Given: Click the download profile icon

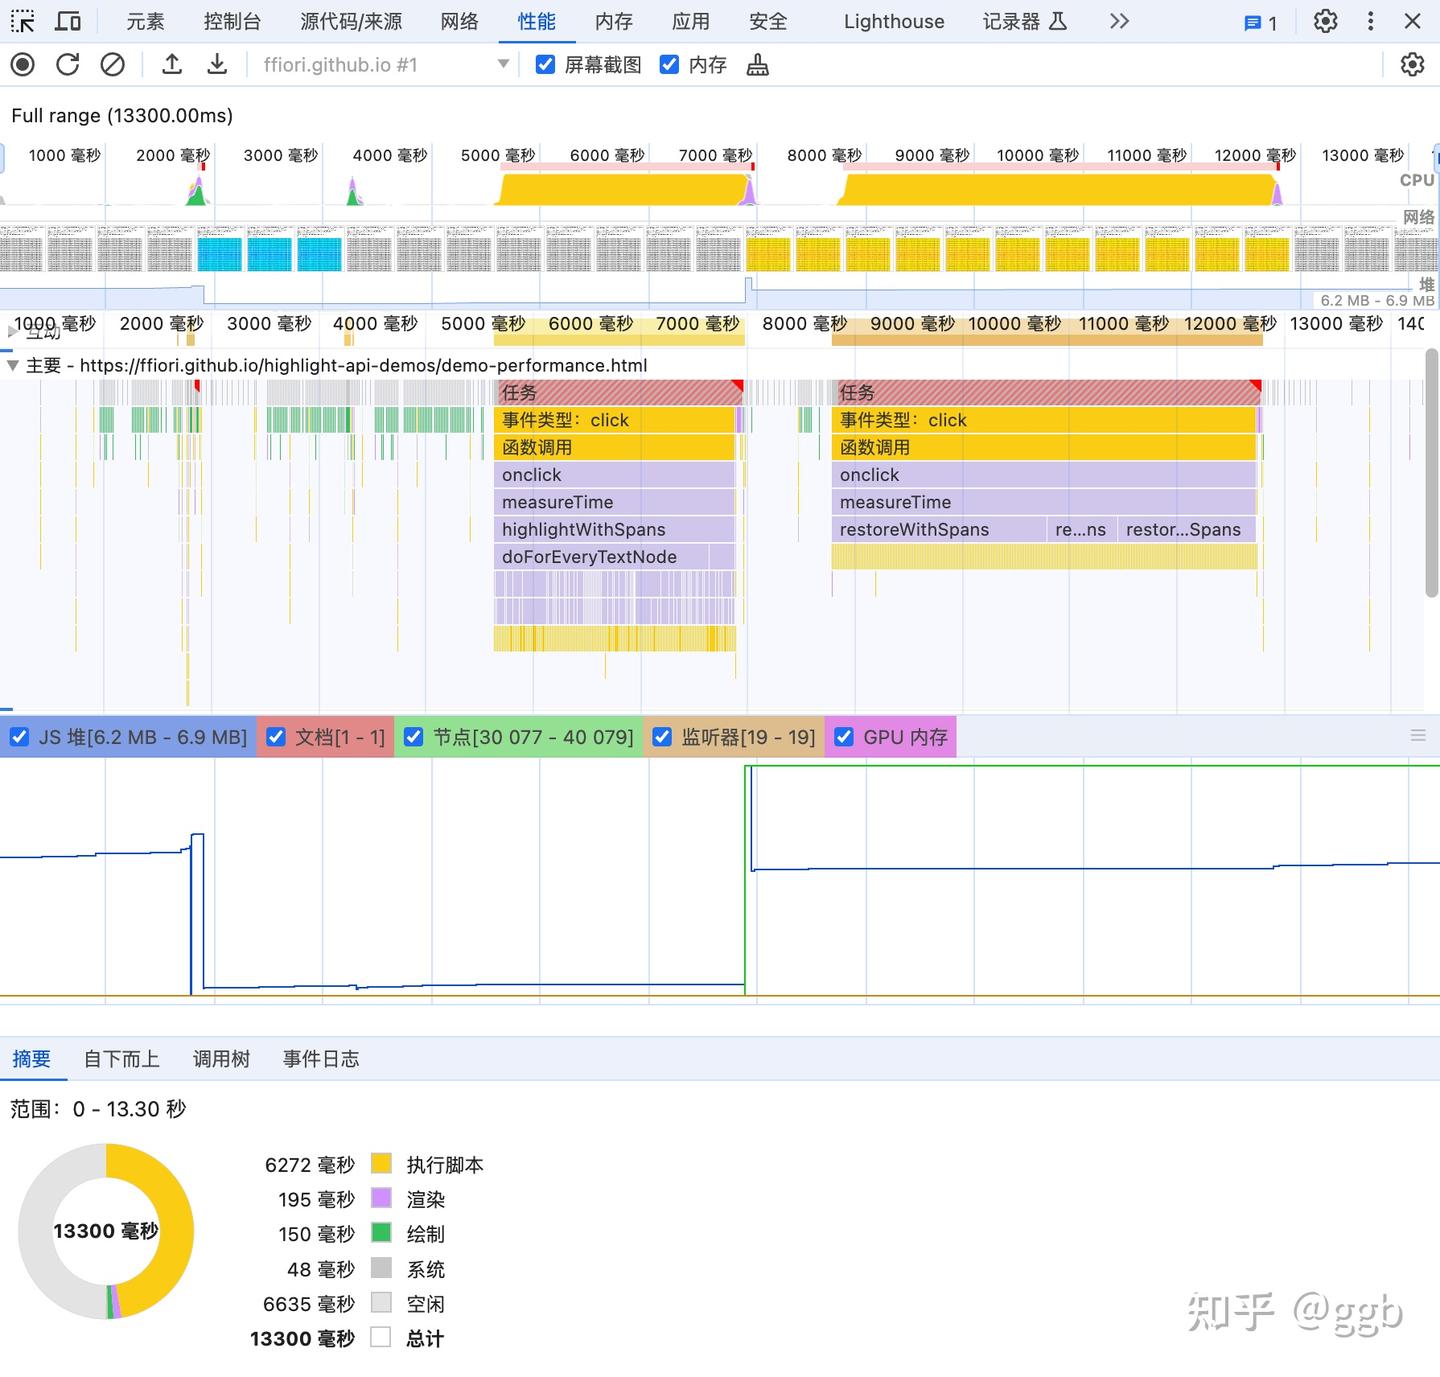Looking at the screenshot, I should (217, 65).
